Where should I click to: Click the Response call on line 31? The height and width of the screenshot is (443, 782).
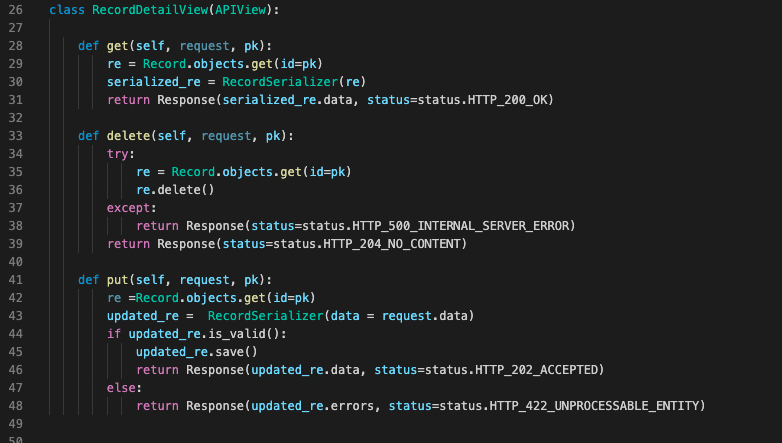click(186, 100)
